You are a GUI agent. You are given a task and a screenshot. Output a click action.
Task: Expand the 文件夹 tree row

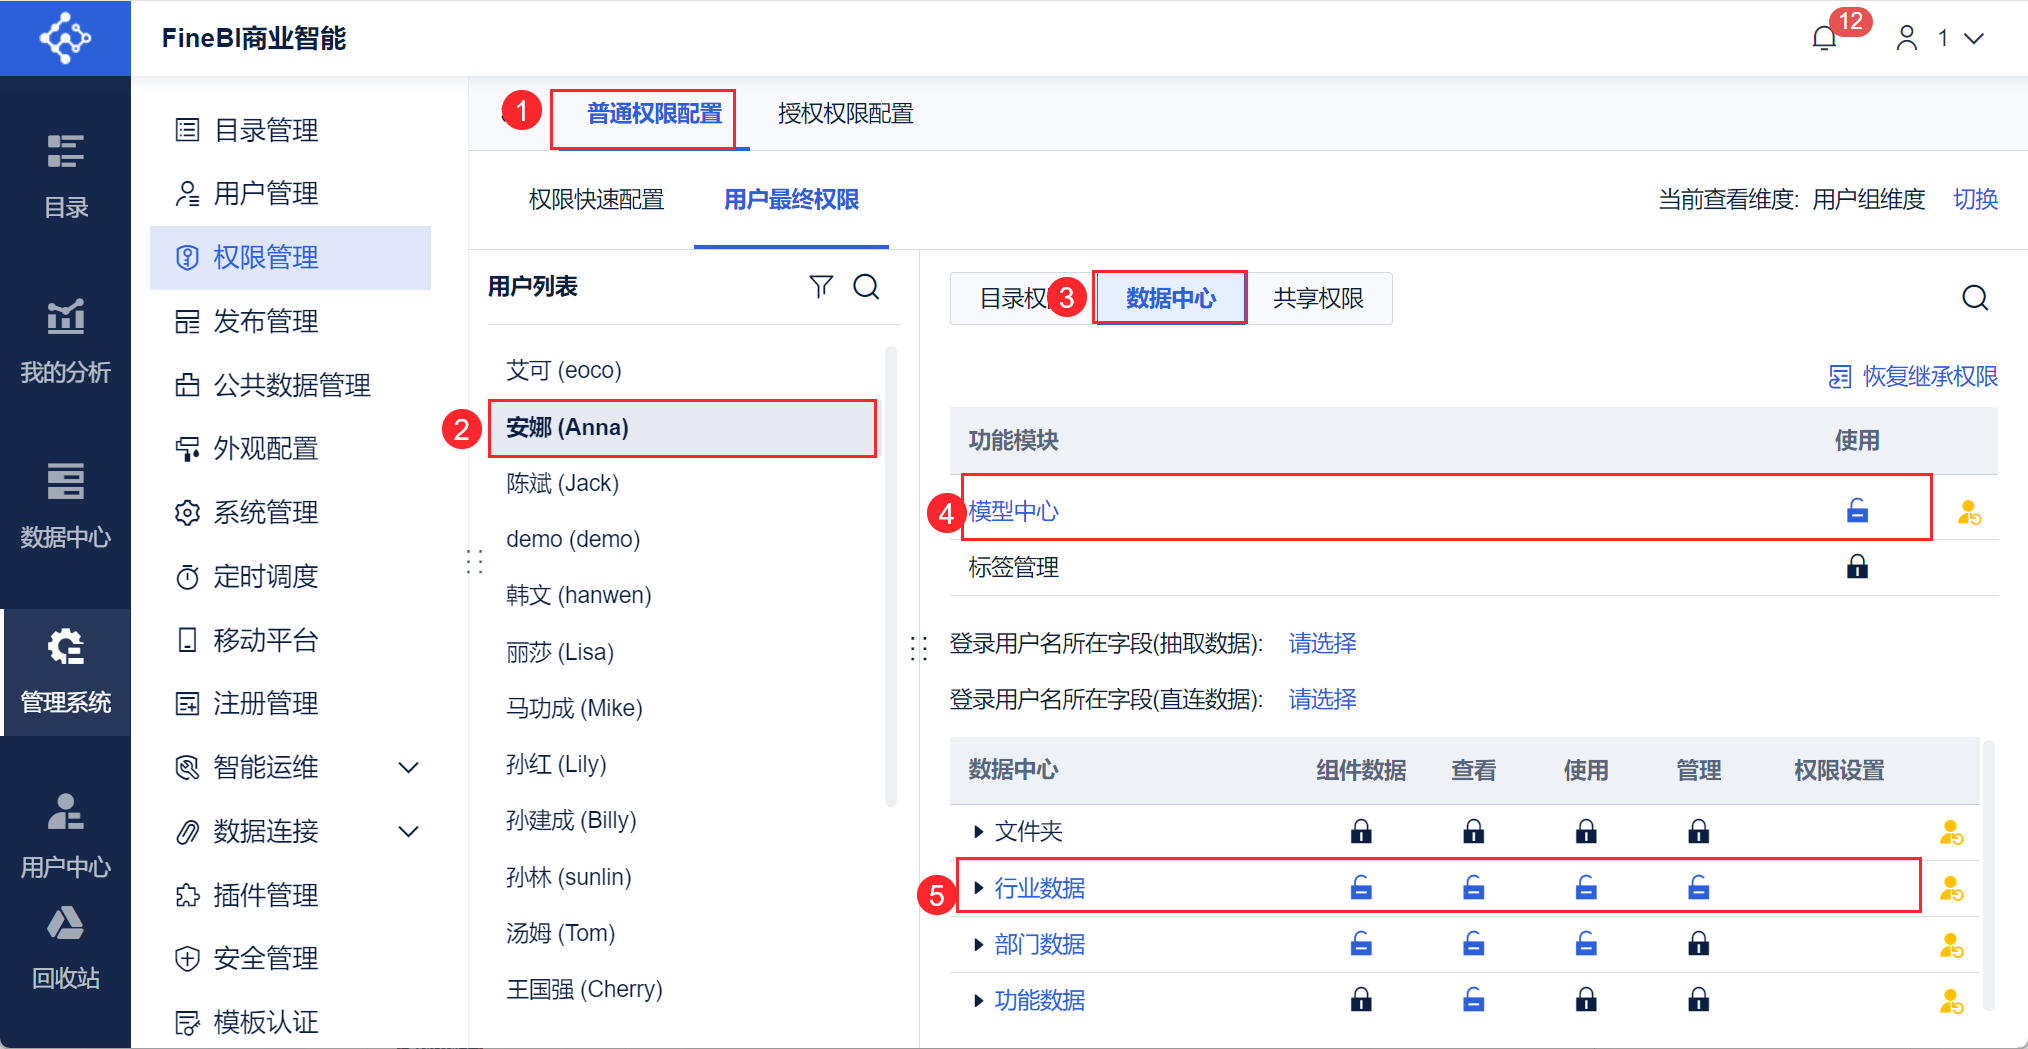coord(979,831)
